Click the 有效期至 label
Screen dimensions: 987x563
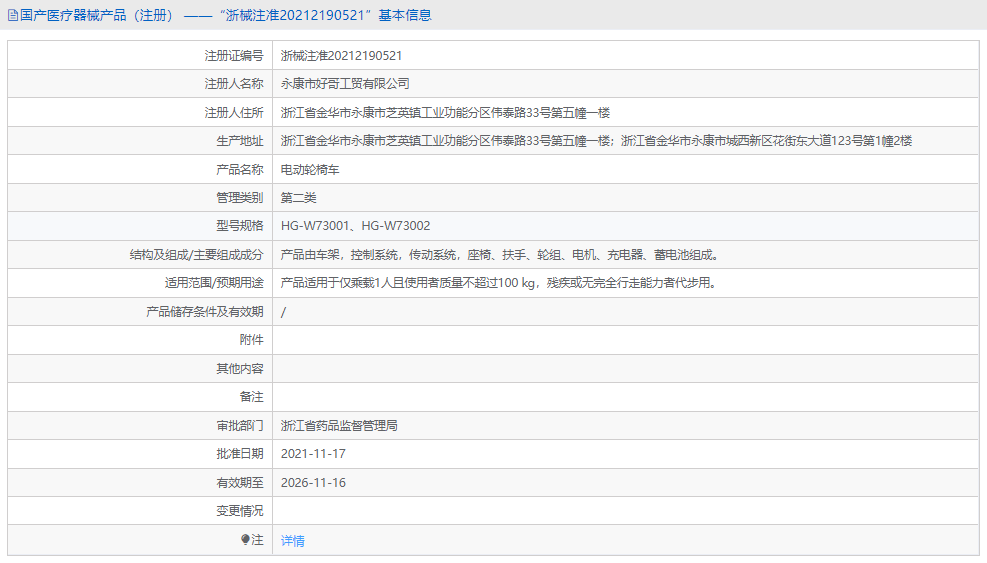(240, 482)
